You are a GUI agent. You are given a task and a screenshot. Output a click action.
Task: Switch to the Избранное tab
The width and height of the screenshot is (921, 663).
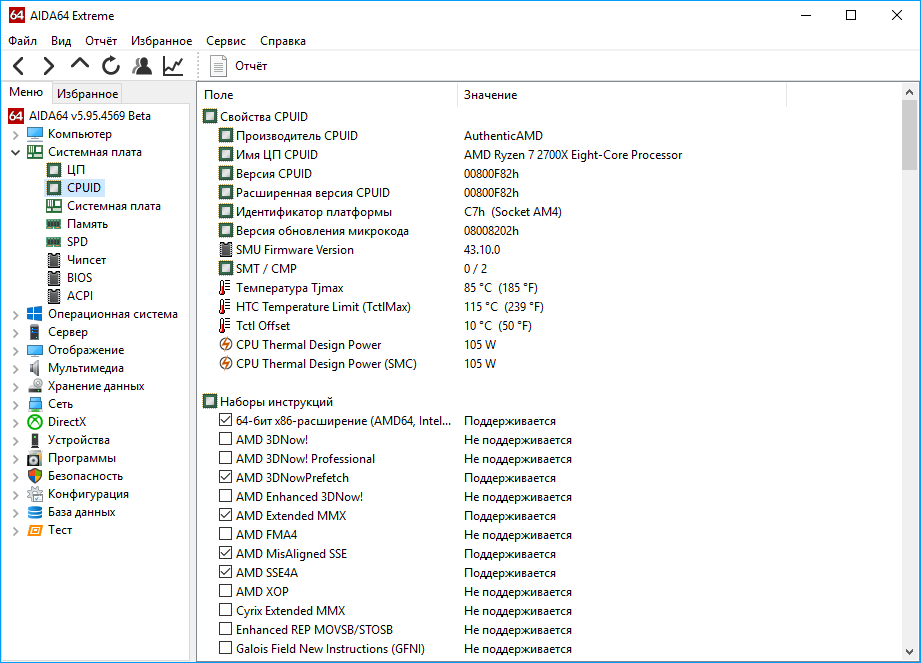click(88, 94)
